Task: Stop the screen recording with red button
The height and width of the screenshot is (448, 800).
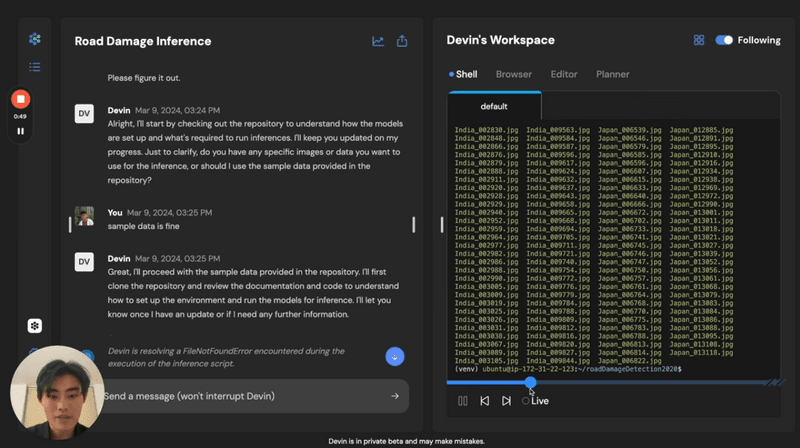Action: point(20,99)
